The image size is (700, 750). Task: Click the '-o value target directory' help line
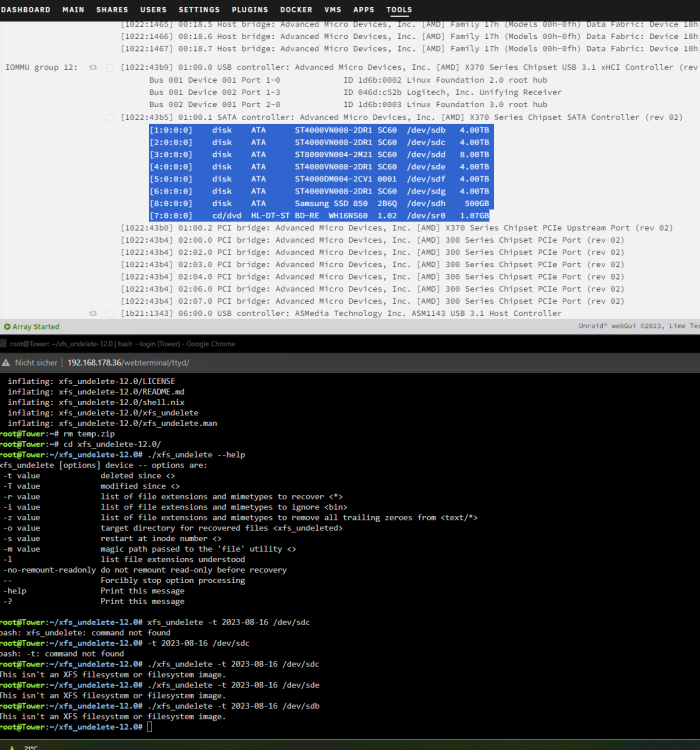tap(173, 528)
